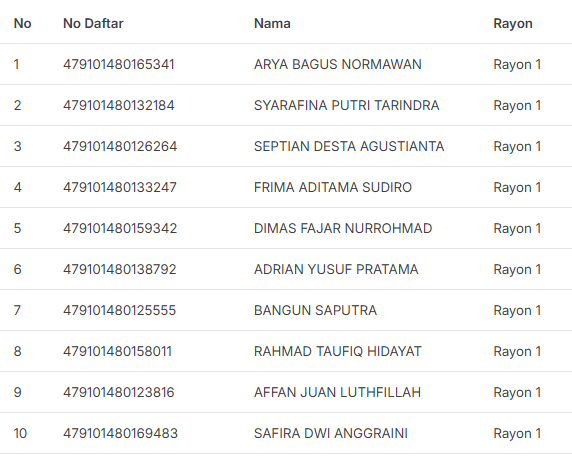This screenshot has height=464, width=572.
Task: Click the name RAHMAD TAUFIQ HIDAYAT
Action: pos(338,351)
